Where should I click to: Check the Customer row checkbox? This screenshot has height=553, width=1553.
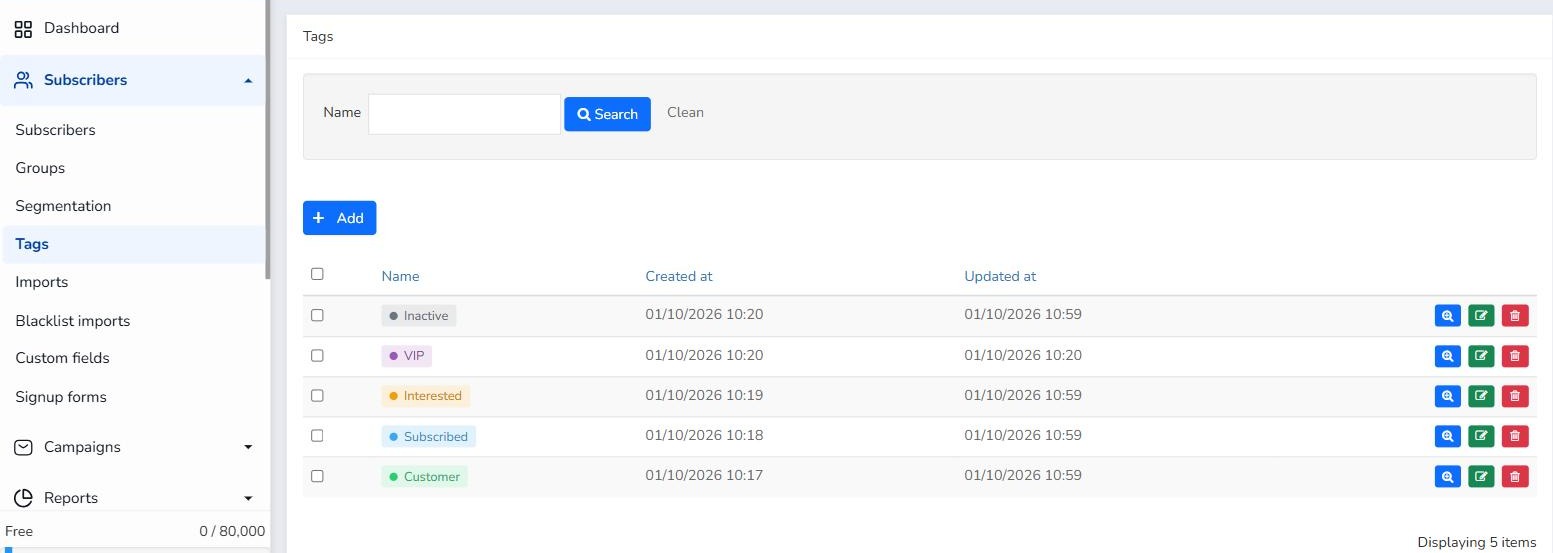pos(317,476)
